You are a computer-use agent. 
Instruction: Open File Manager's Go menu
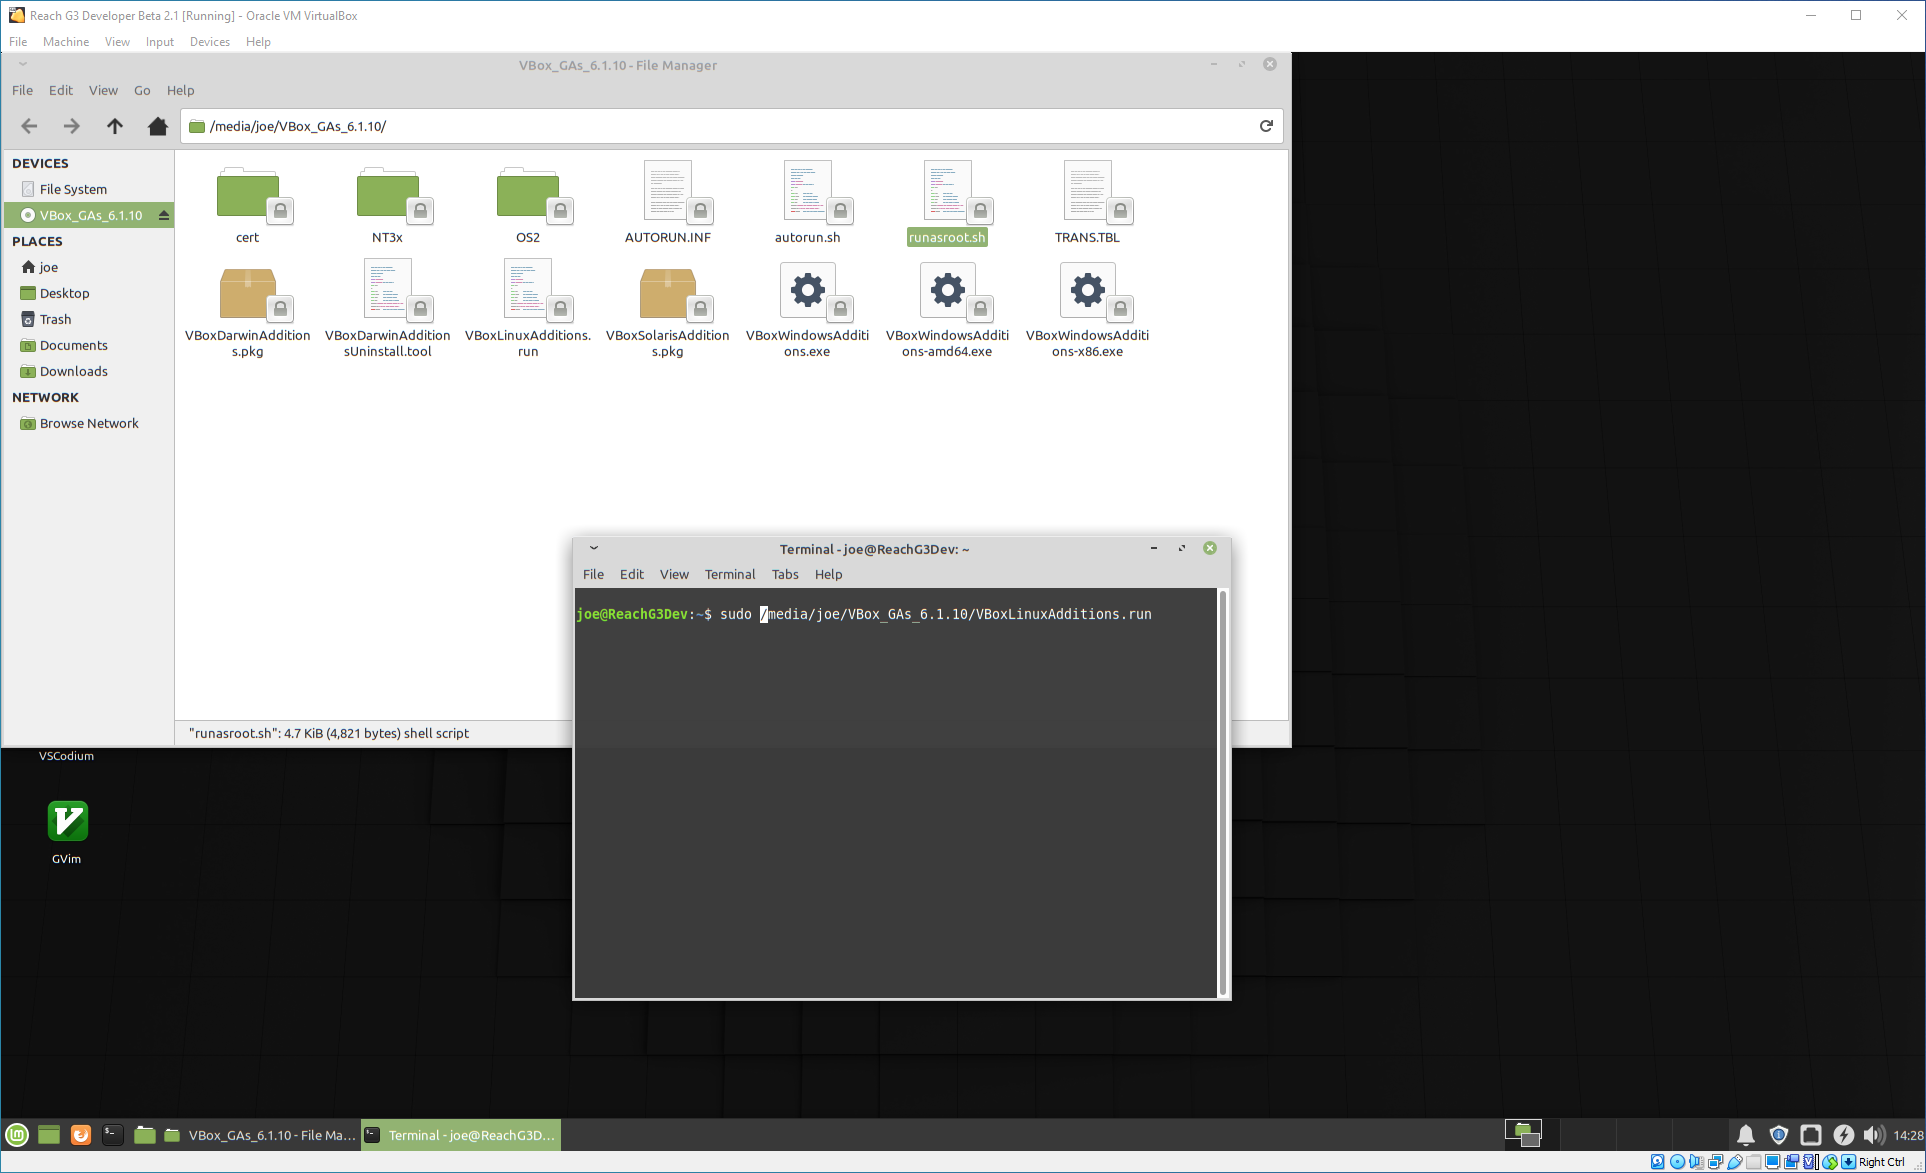142,90
